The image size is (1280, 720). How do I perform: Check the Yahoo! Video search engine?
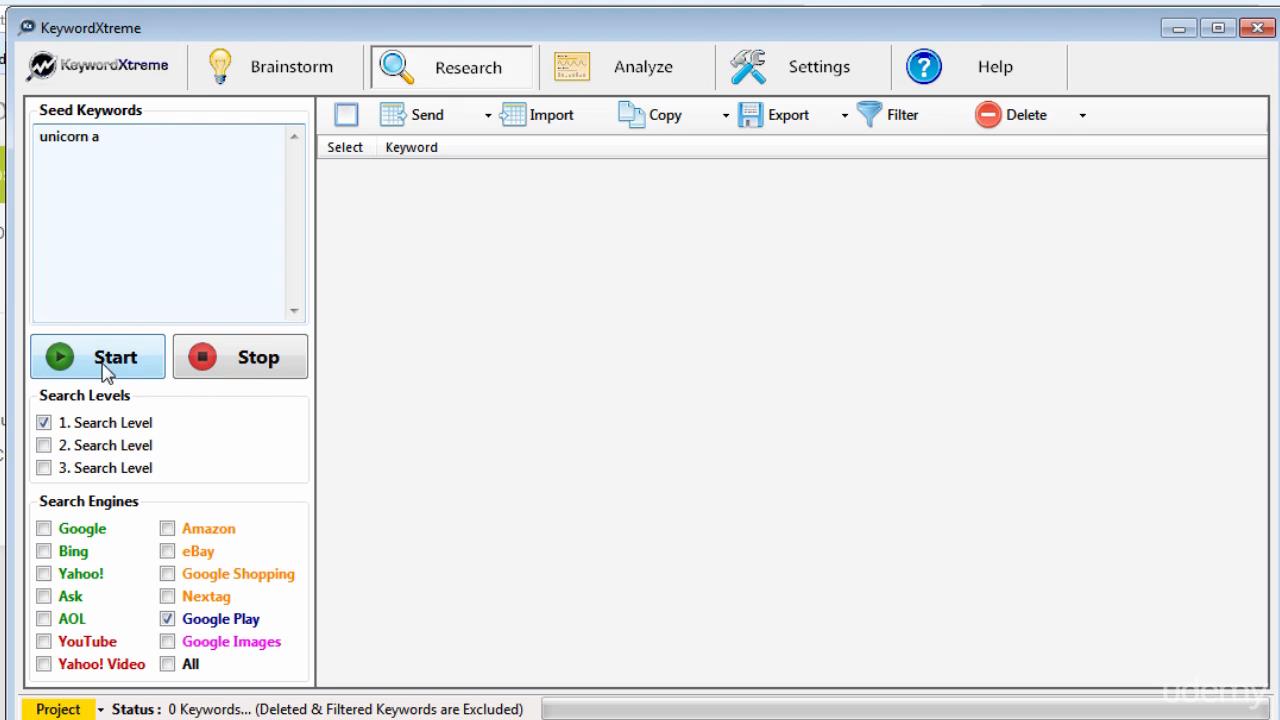[x=44, y=664]
